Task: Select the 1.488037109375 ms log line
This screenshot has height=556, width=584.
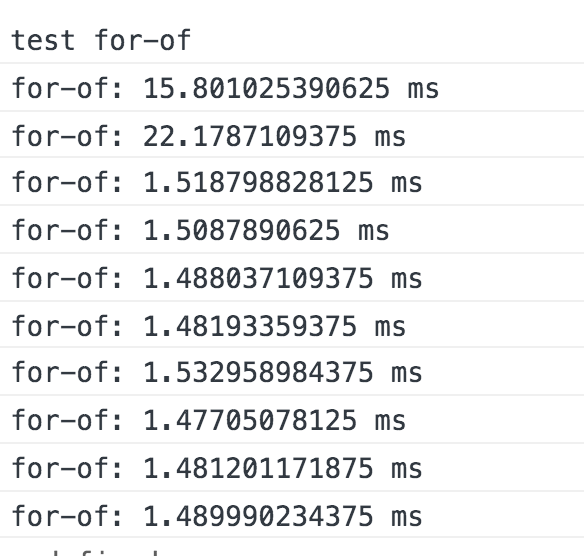Action: point(292,278)
